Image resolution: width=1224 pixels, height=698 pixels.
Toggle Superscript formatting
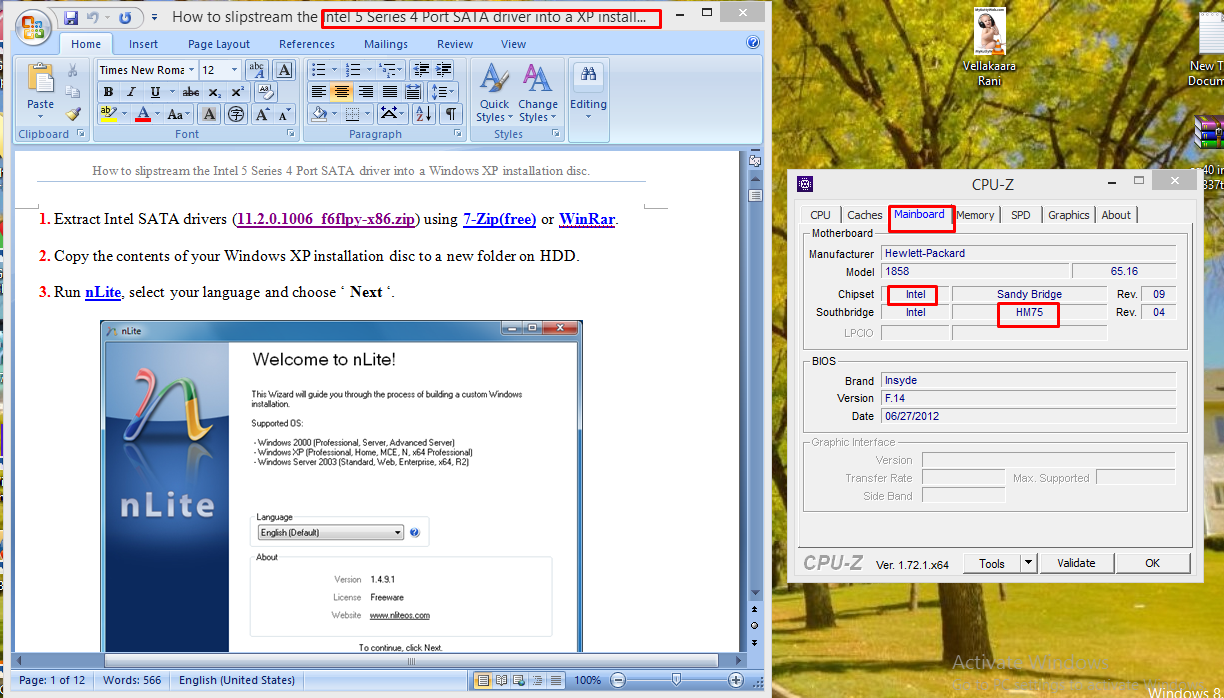point(237,91)
